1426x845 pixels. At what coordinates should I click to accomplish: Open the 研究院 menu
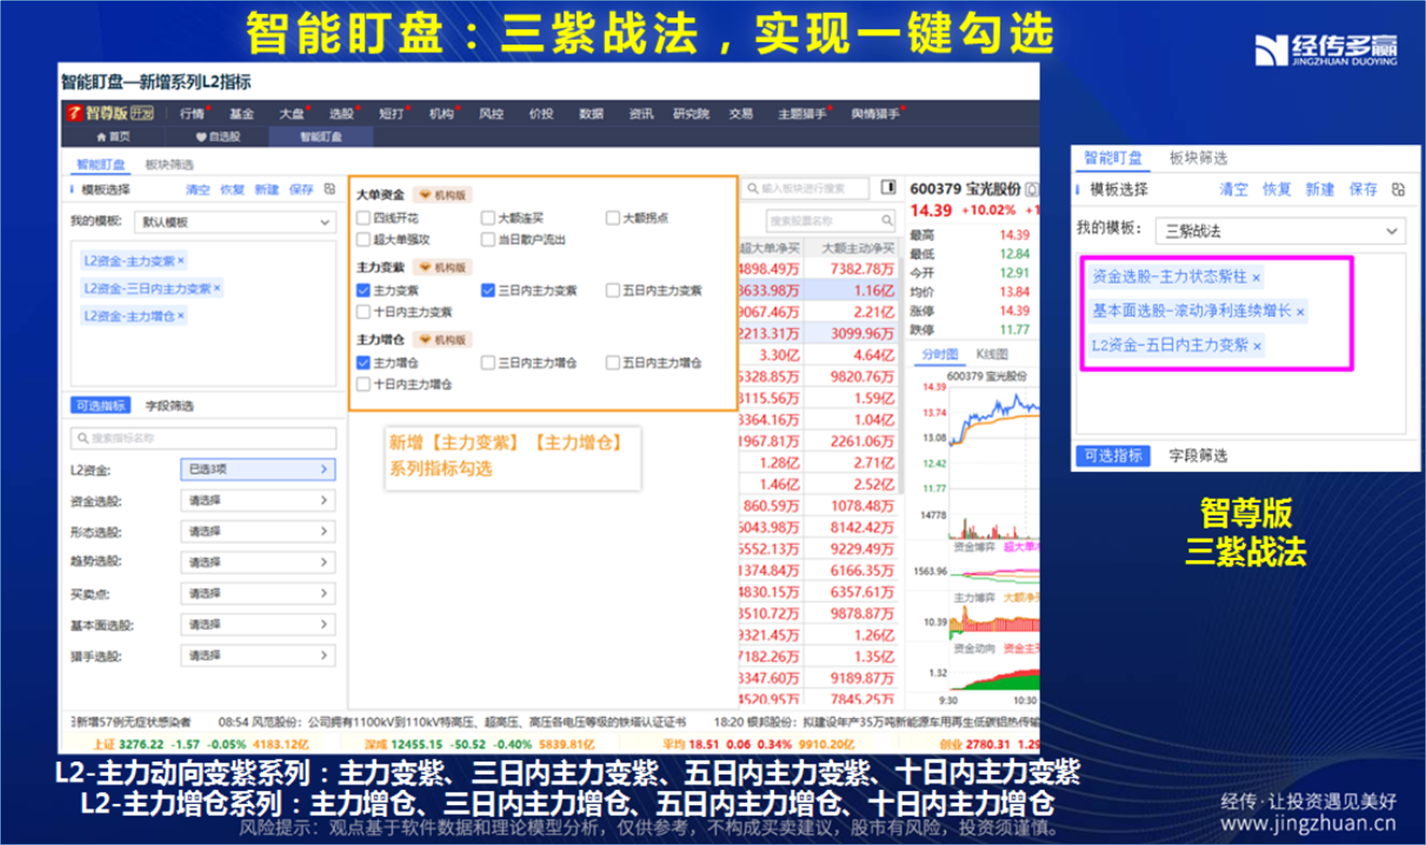coord(691,114)
